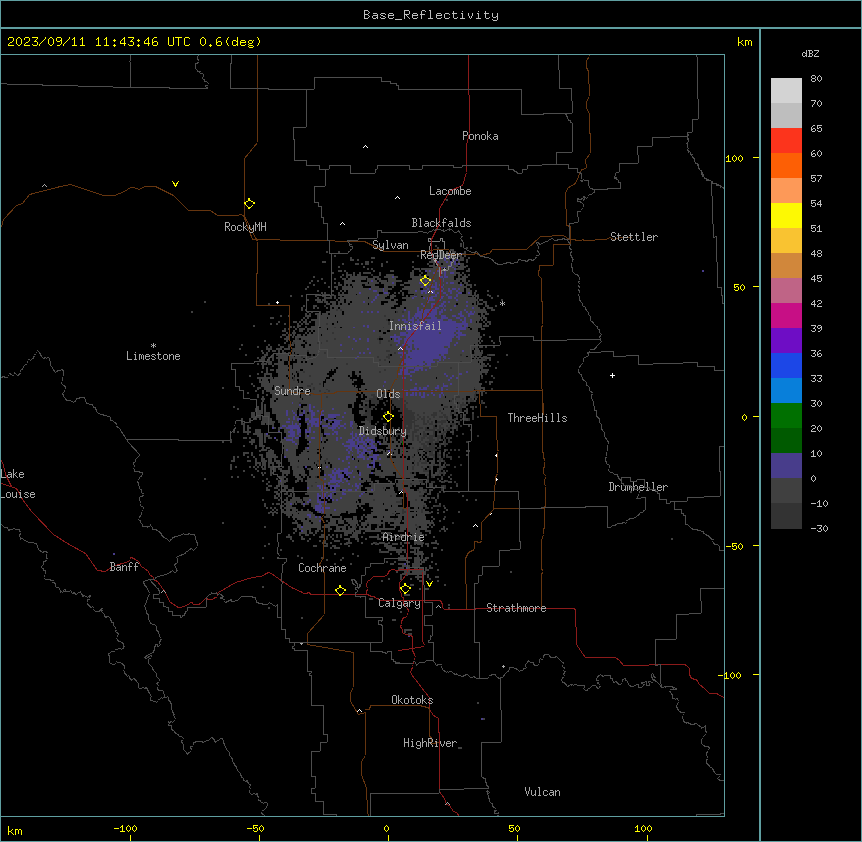Click the Airdrie city label

404,537
